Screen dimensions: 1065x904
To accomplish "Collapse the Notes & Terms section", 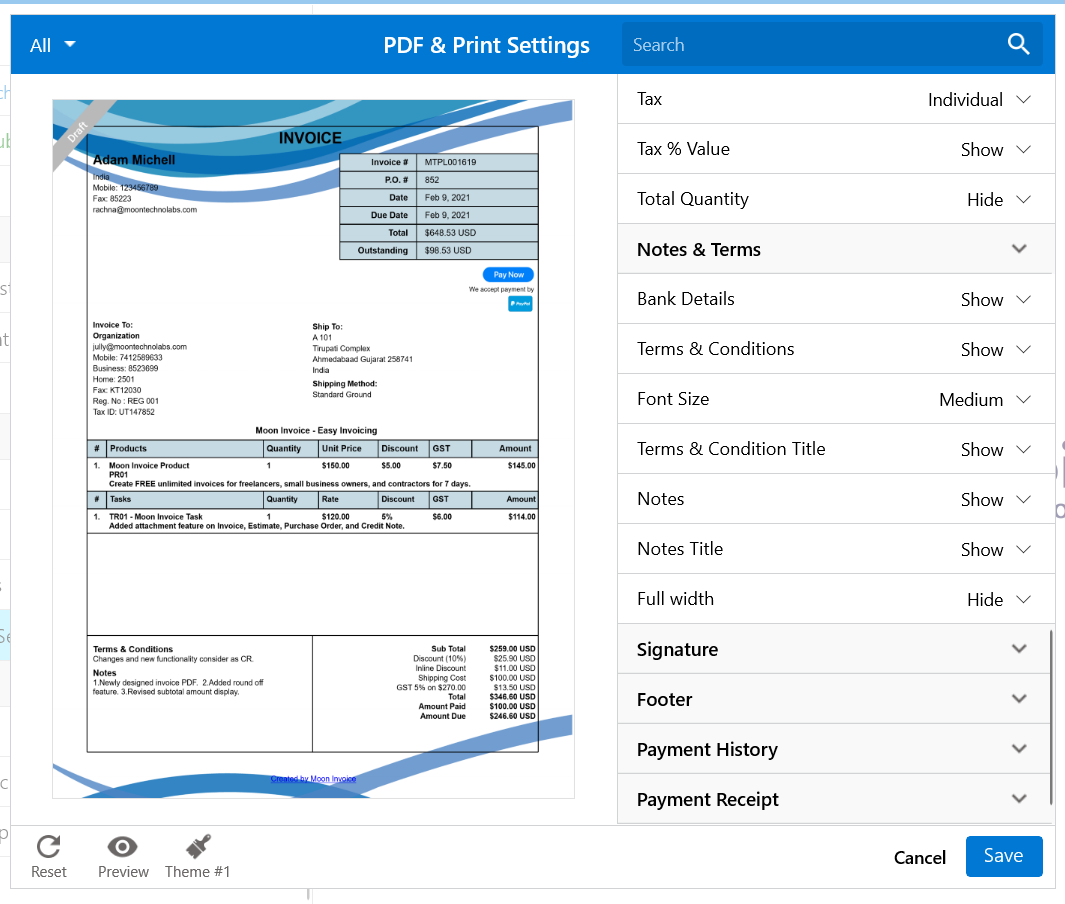I will click(x=835, y=249).
